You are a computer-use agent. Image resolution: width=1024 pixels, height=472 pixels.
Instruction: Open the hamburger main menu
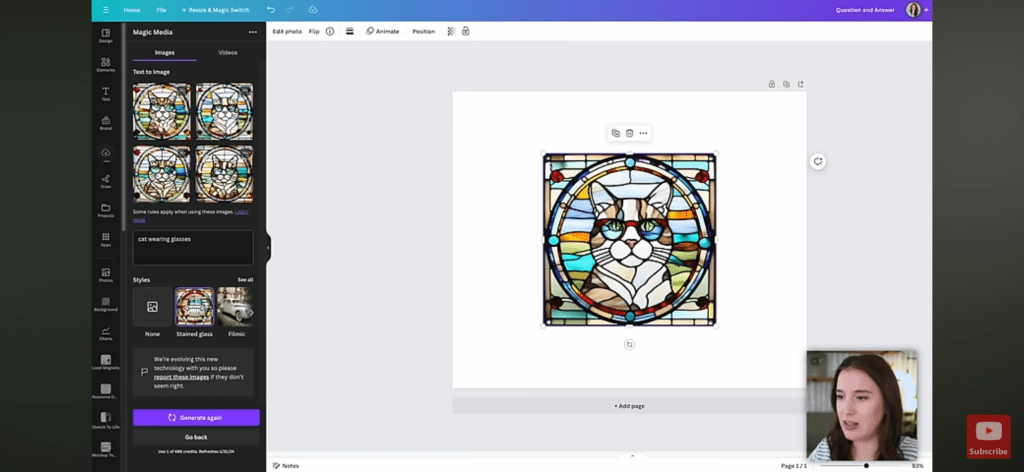coord(106,10)
